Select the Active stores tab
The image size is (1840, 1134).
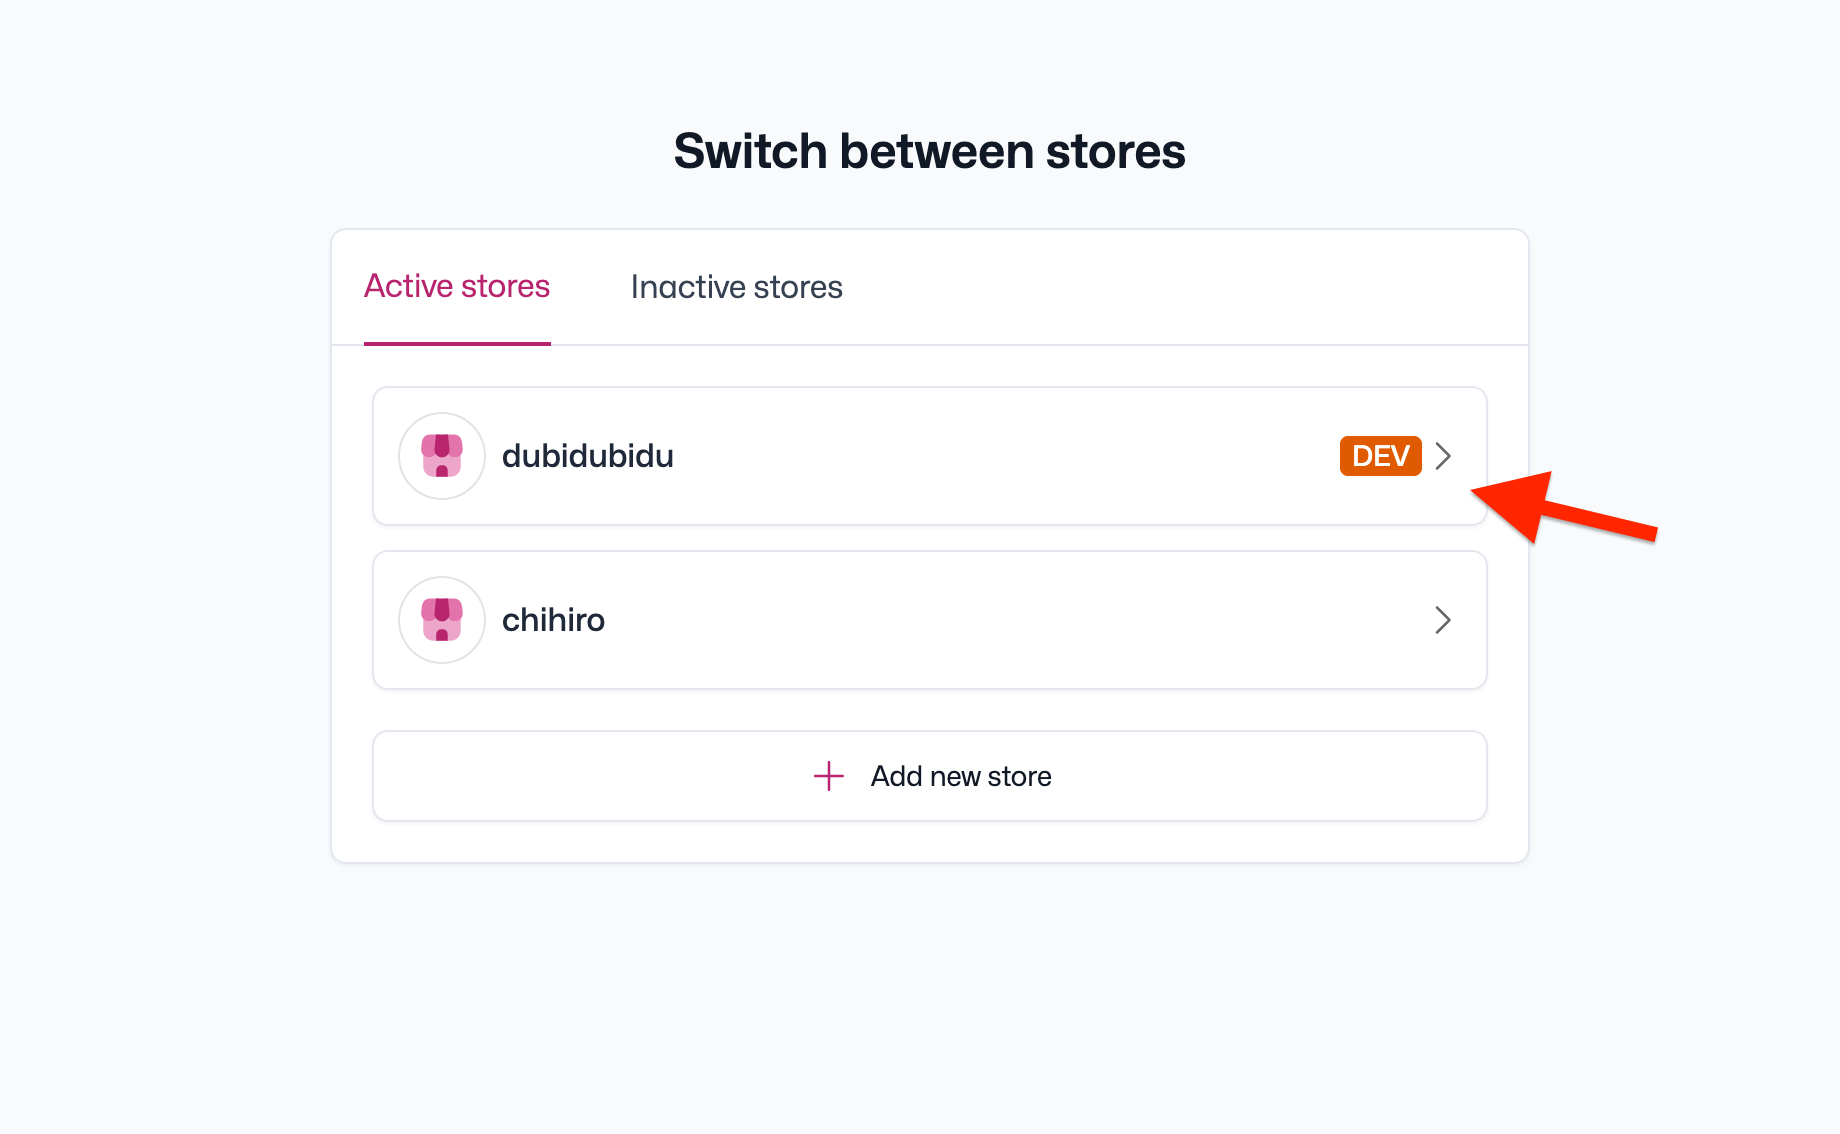tap(456, 287)
